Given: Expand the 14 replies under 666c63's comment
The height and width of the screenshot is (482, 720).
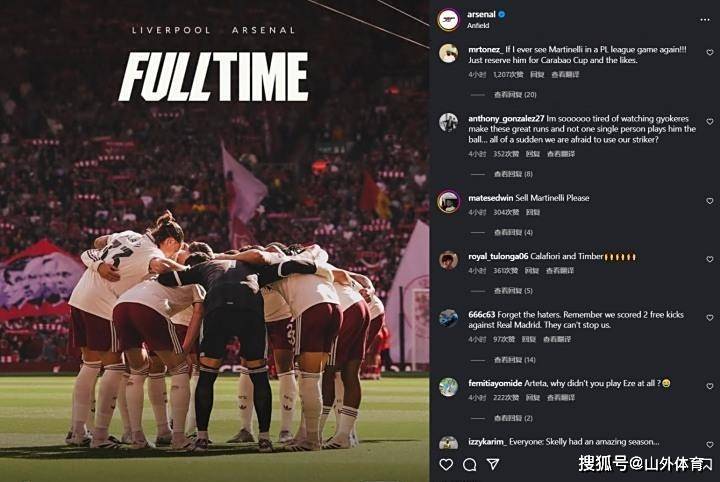Looking at the screenshot, I should [515, 360].
